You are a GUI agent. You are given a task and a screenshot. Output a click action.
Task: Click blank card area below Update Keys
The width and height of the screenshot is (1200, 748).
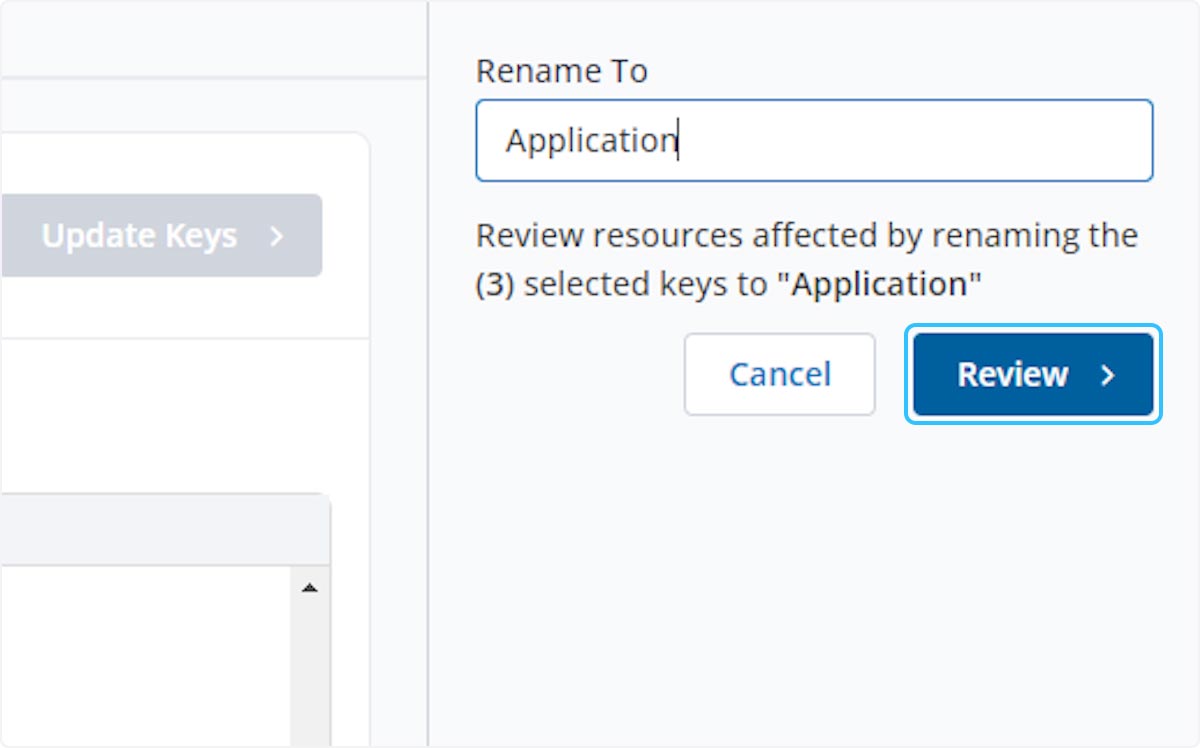tap(180, 410)
